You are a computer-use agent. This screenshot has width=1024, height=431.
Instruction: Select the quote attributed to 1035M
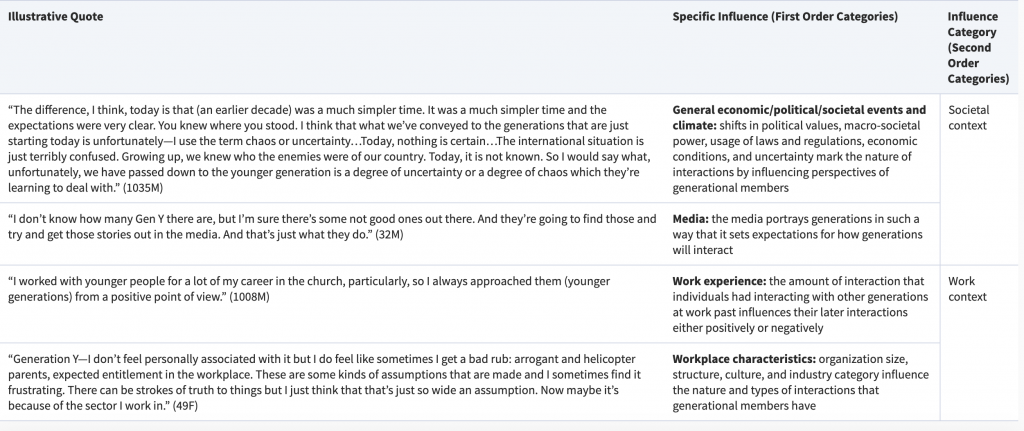[x=333, y=149]
